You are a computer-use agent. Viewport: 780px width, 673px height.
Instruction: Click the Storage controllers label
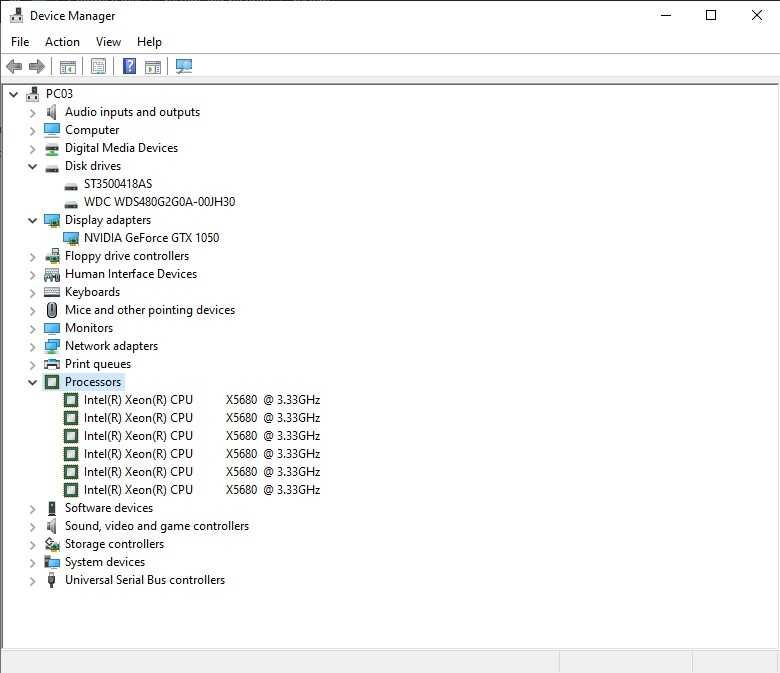pos(114,544)
